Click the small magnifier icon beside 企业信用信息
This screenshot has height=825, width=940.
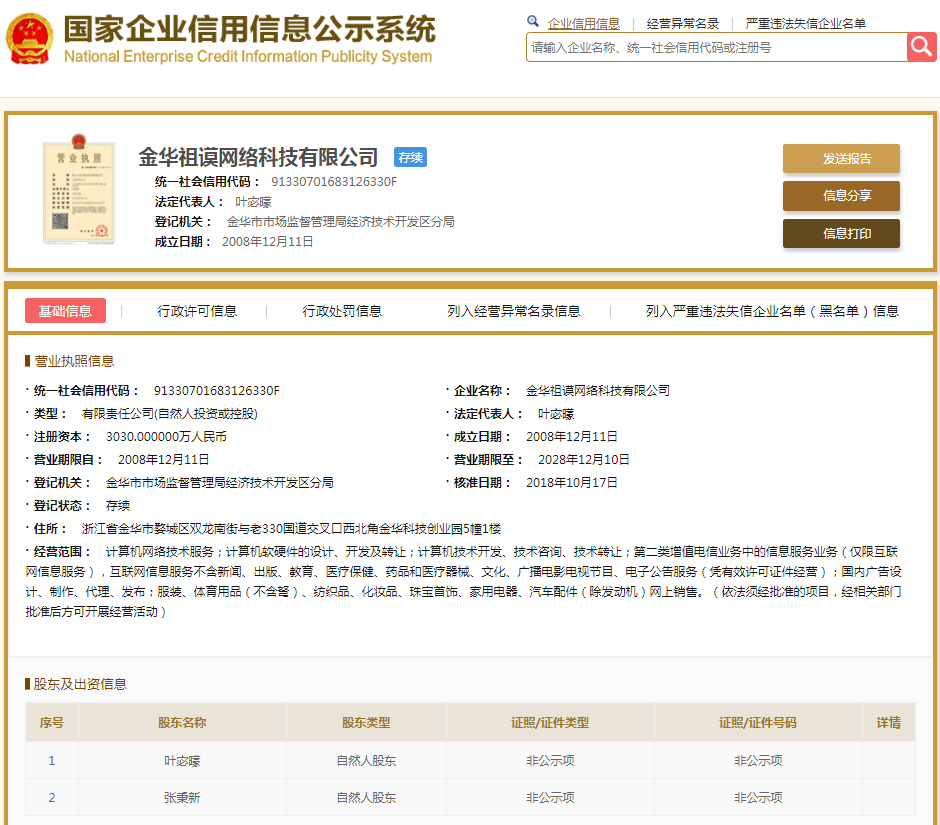533,22
